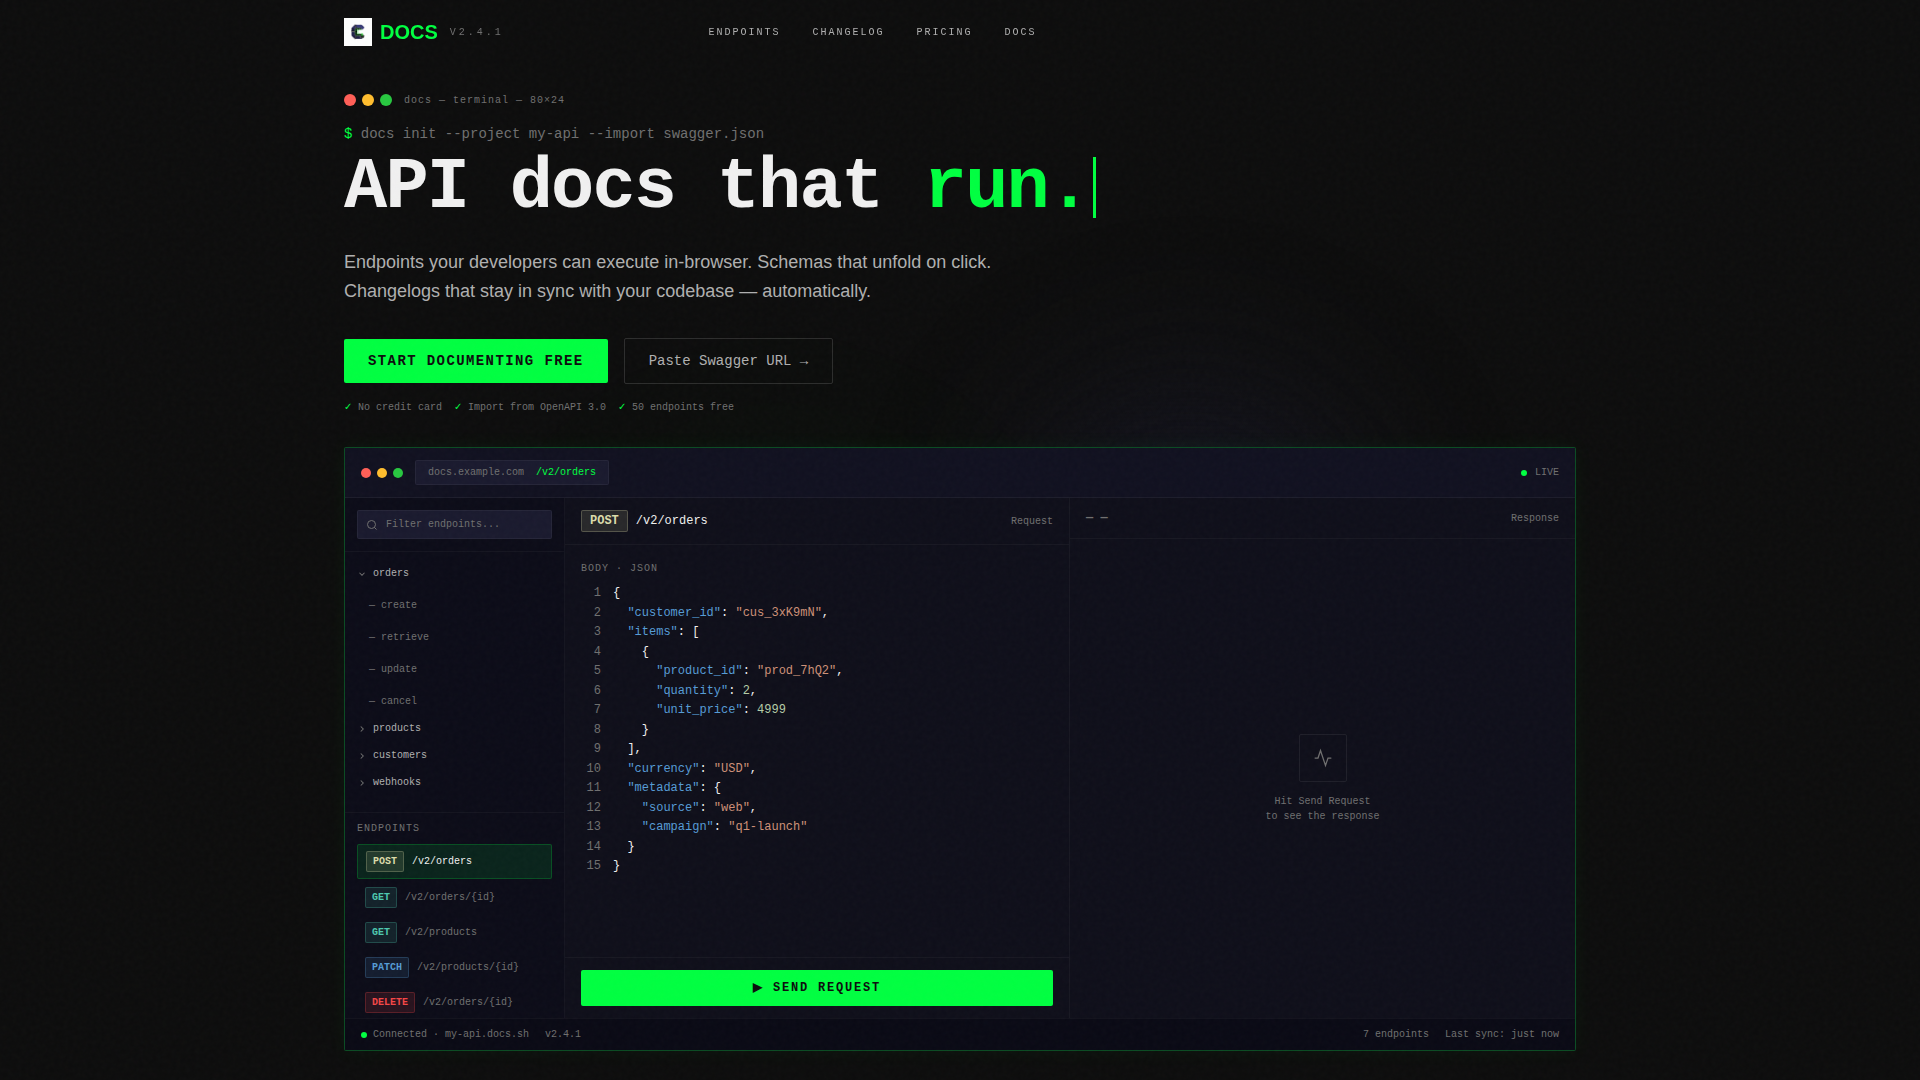Image resolution: width=1920 pixels, height=1080 pixels.
Task: Select PATCH /v2/products/{id} endpoint row
Action: (454, 967)
